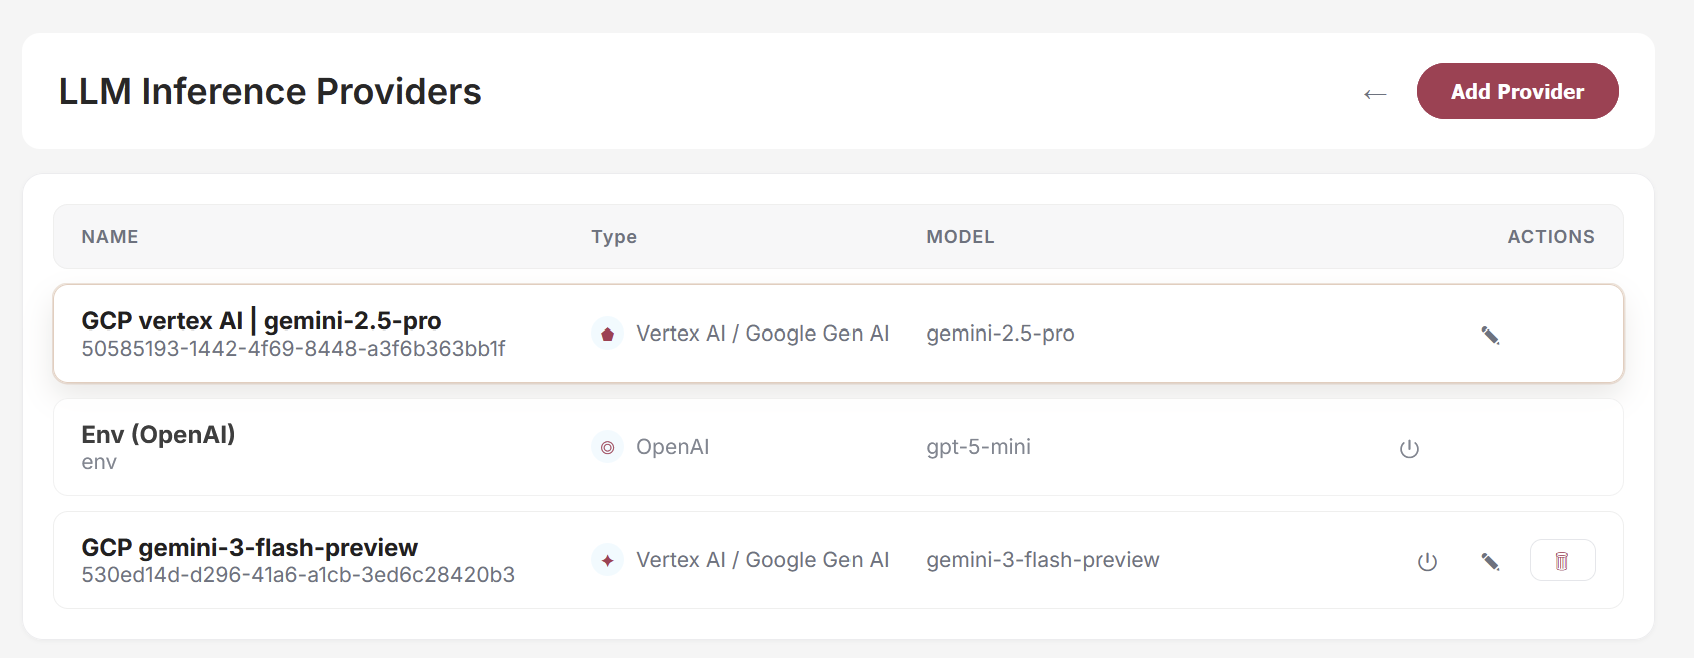Screen dimensions: 1694x658
Task: Toggle power for GCP gemini-3-flash-preview provider
Action: [1427, 561]
